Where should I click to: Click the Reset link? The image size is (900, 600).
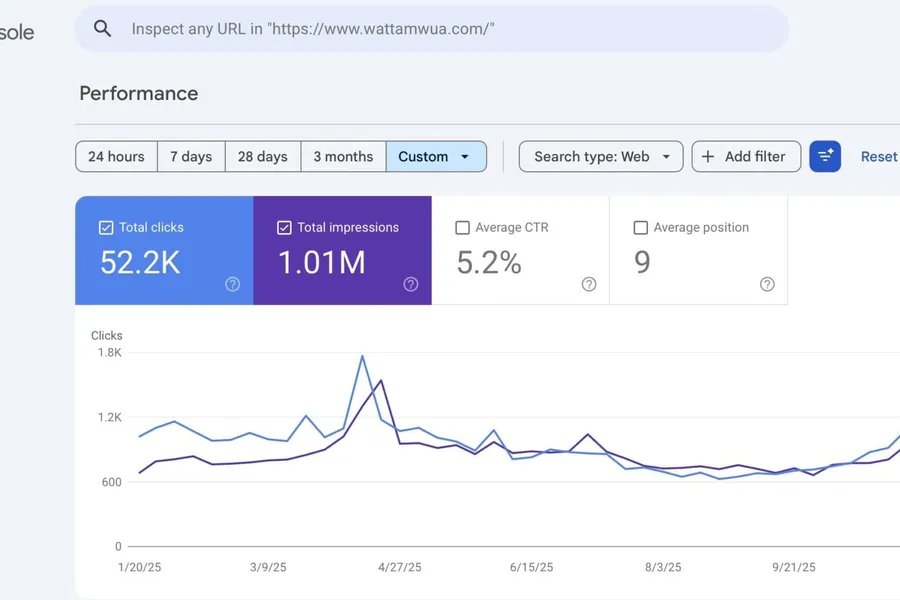[x=878, y=156]
